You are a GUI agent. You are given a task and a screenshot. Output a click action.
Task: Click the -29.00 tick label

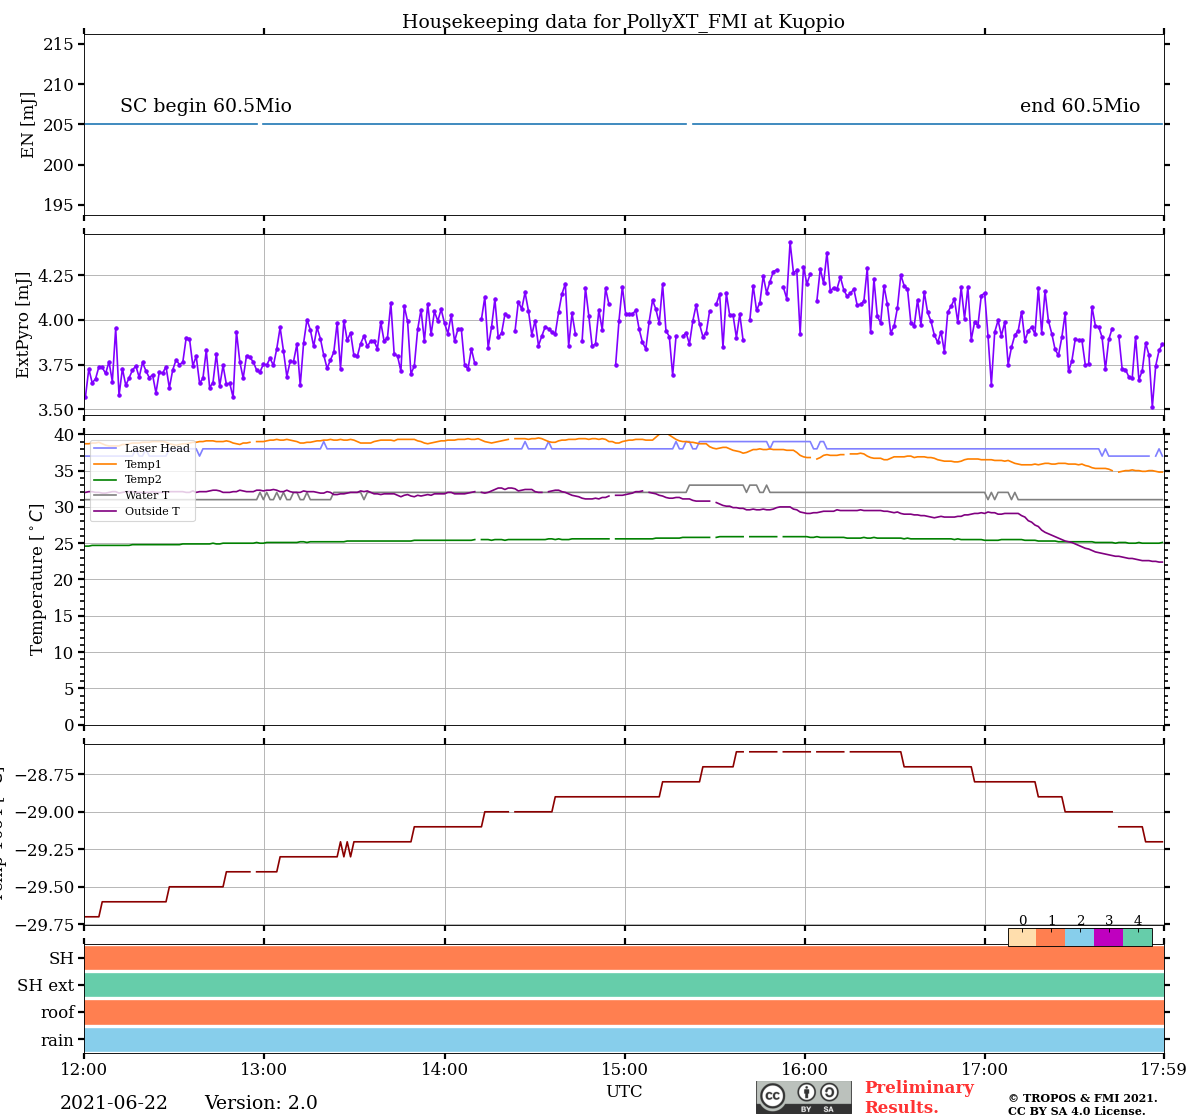pyautogui.click(x=46, y=812)
